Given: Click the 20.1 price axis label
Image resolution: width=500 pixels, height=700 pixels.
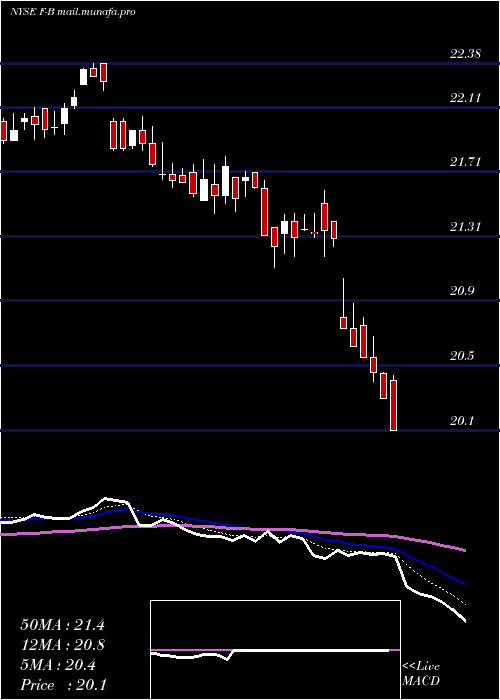Looking at the screenshot, I should coord(462,421).
